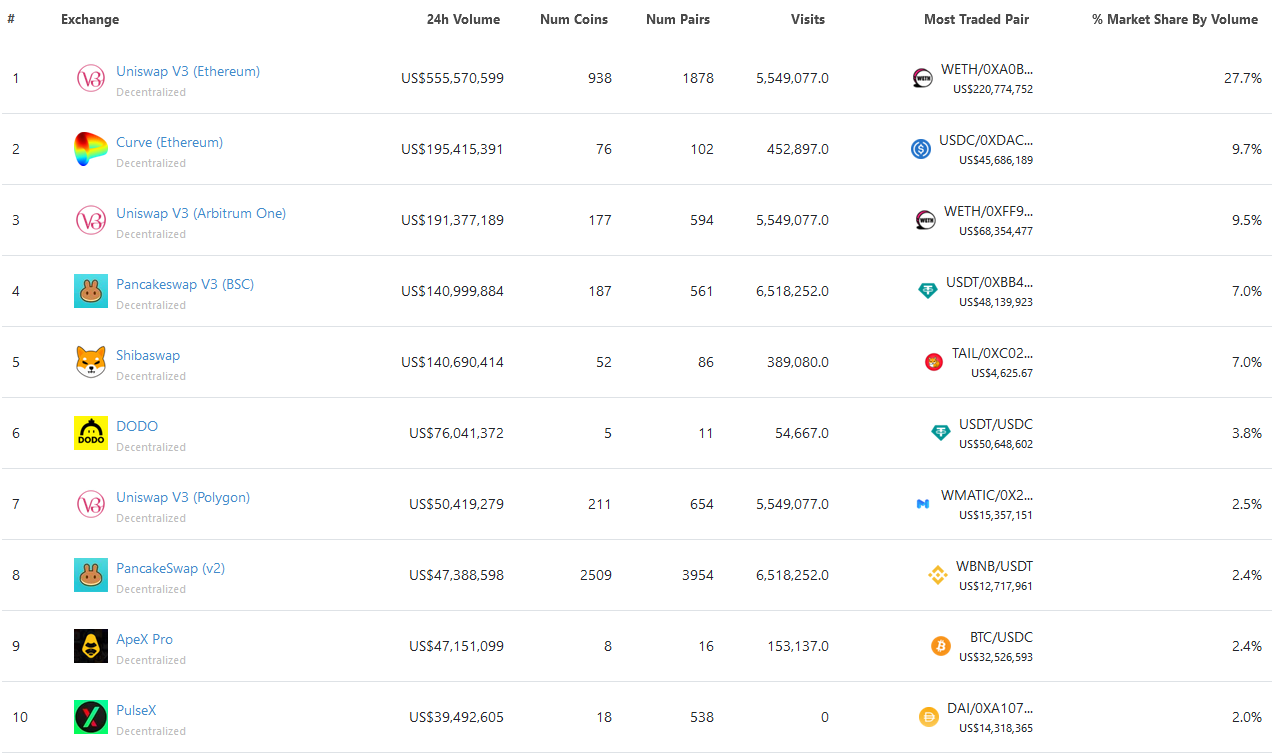Open the WETH/0XA0B... most traded pair
Image resolution: width=1285 pixels, height=756 pixels.
point(986,70)
